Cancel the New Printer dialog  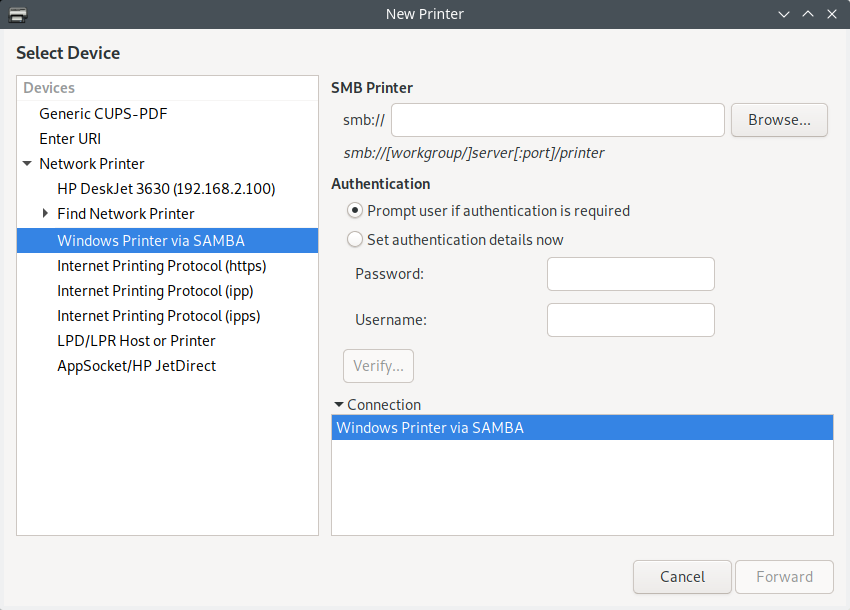coord(682,576)
